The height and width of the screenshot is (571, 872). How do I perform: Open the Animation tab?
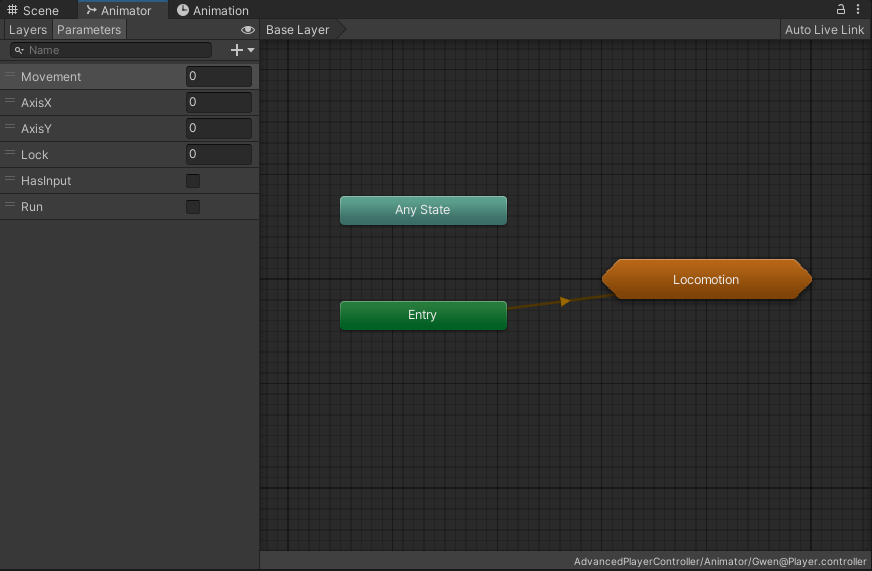click(x=212, y=10)
